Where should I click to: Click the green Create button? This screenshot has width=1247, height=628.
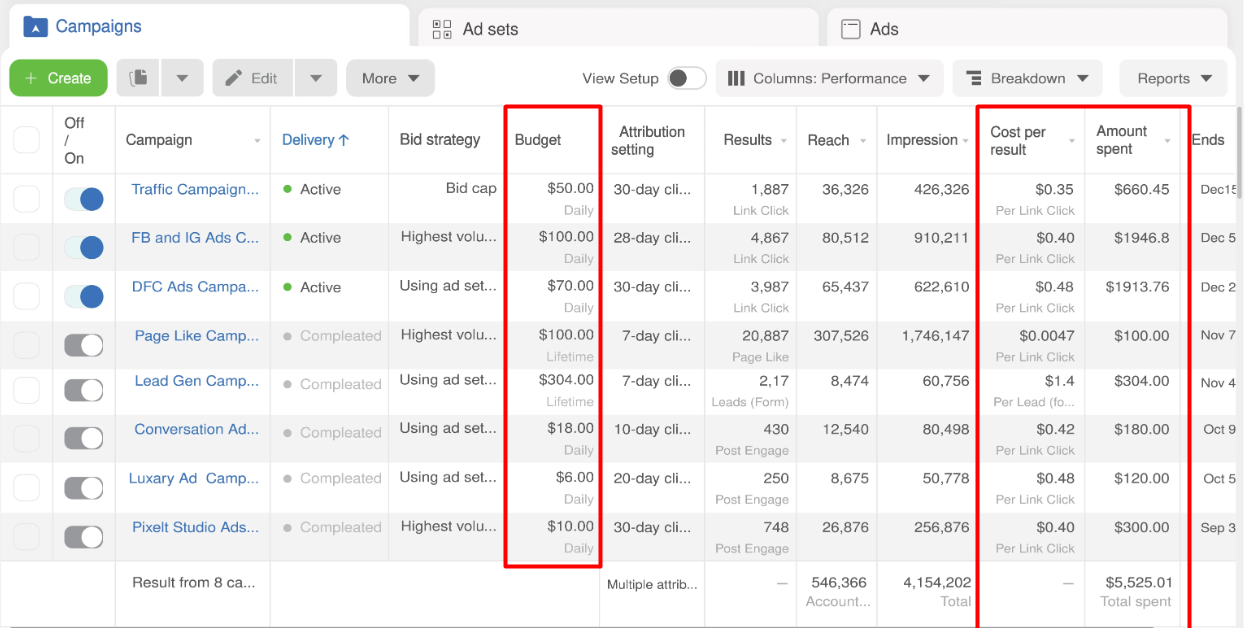tap(58, 78)
